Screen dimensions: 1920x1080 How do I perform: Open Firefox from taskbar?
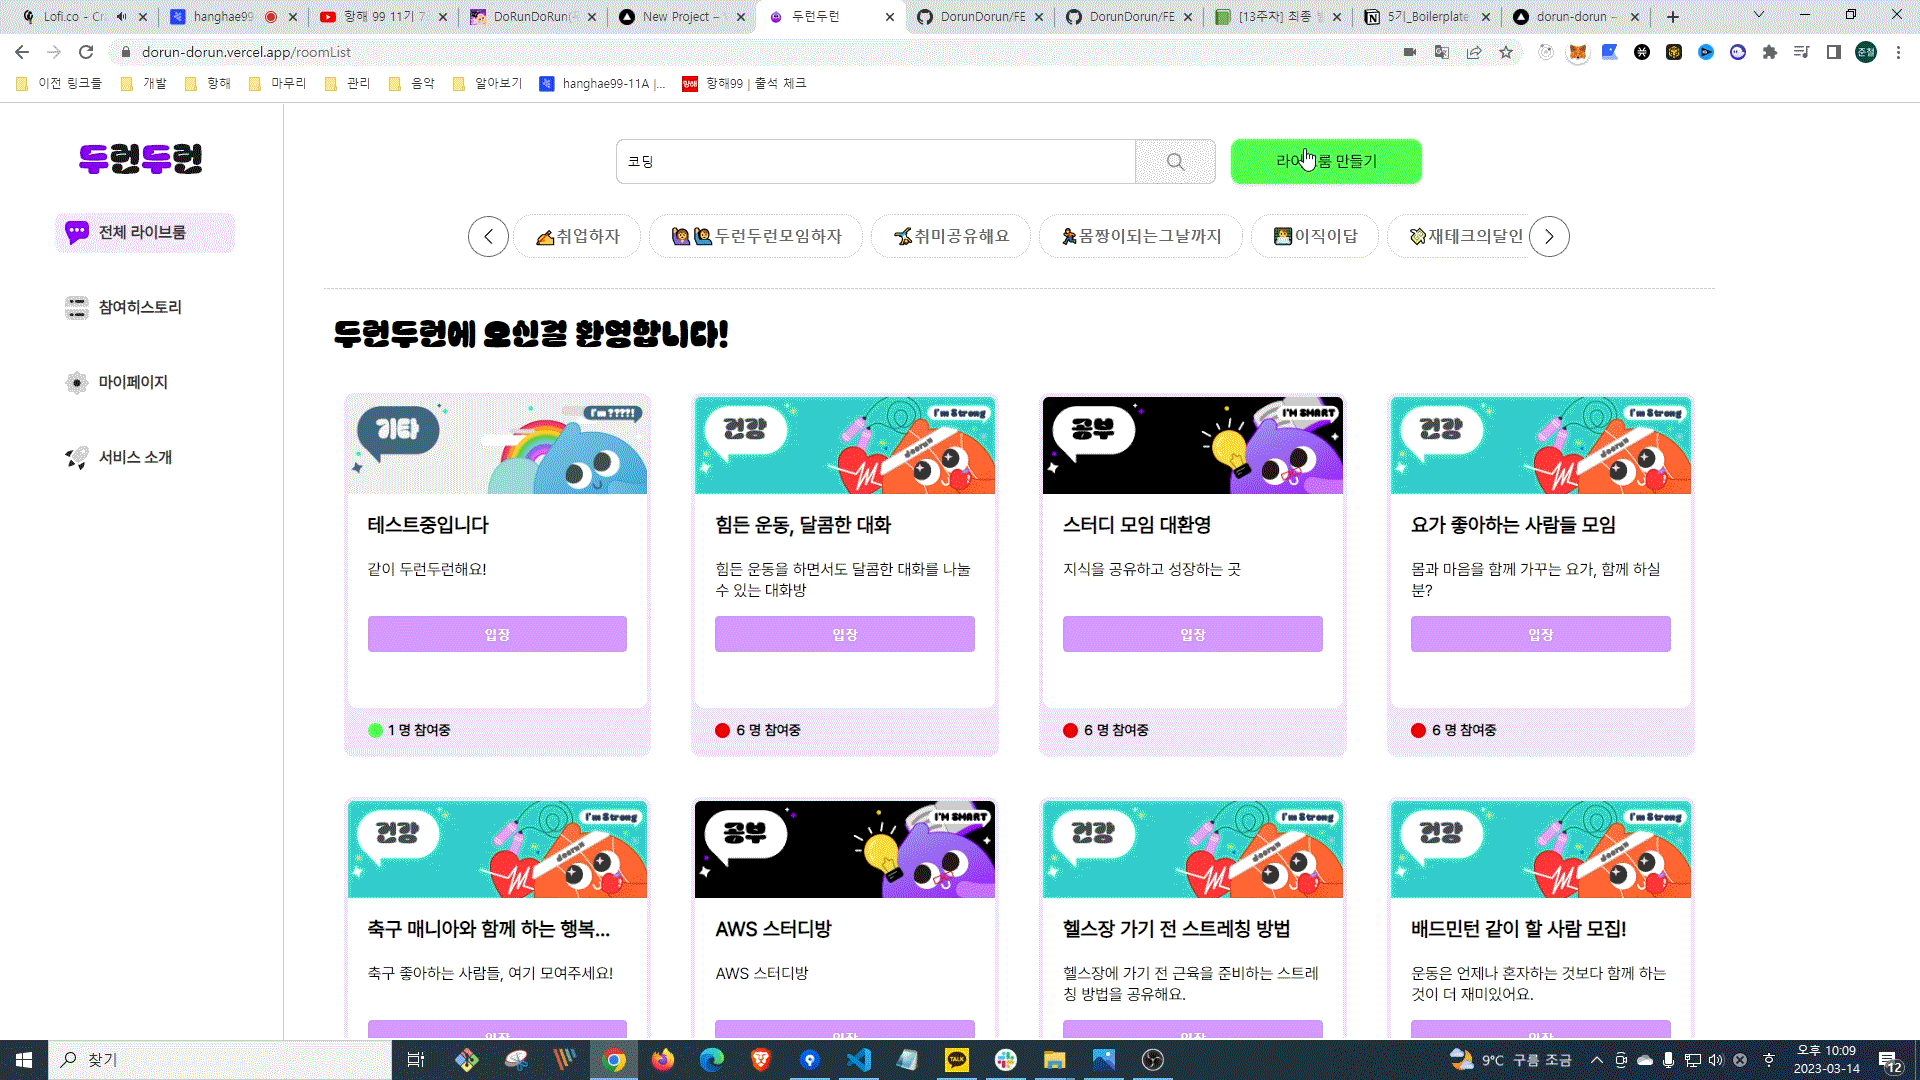tap(662, 1060)
